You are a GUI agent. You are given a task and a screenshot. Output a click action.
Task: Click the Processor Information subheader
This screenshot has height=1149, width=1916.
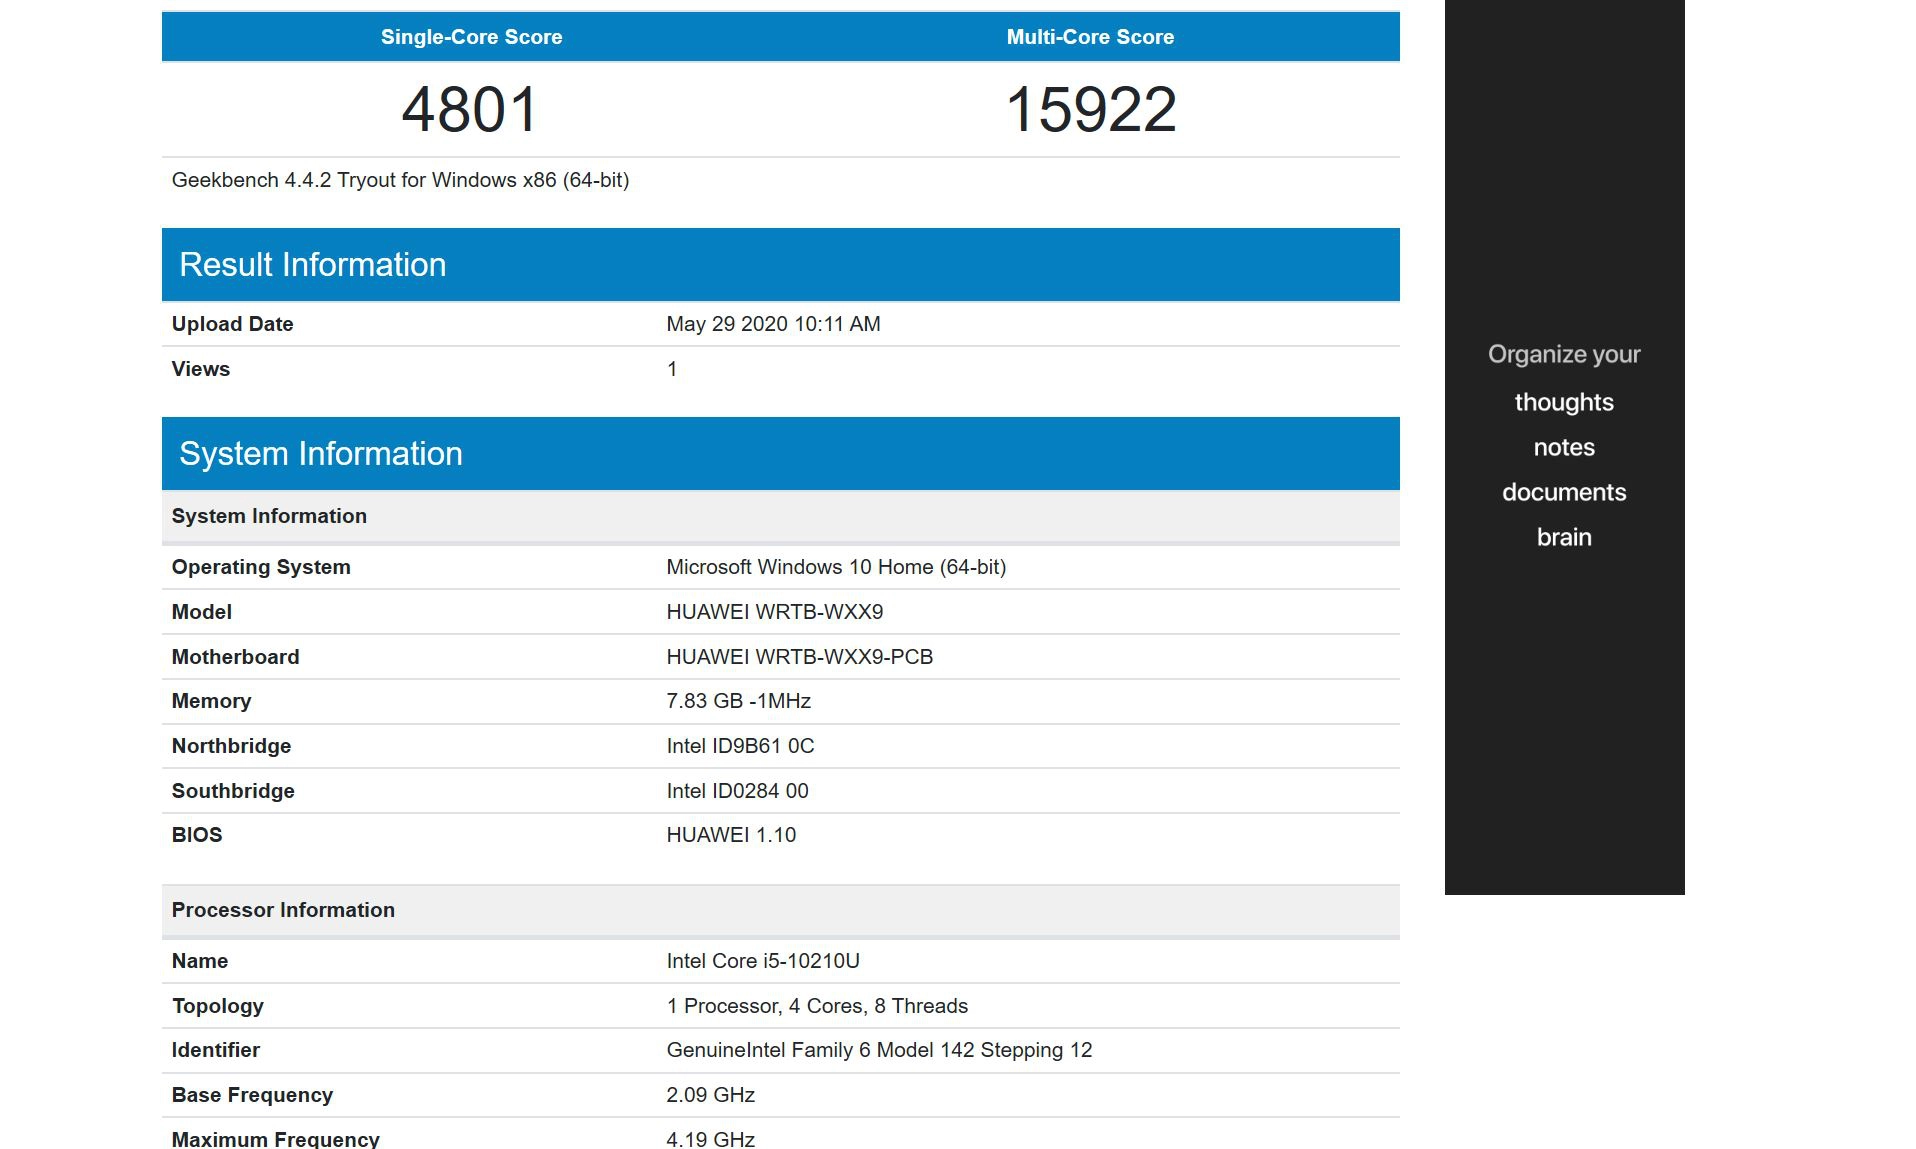[x=781, y=910]
